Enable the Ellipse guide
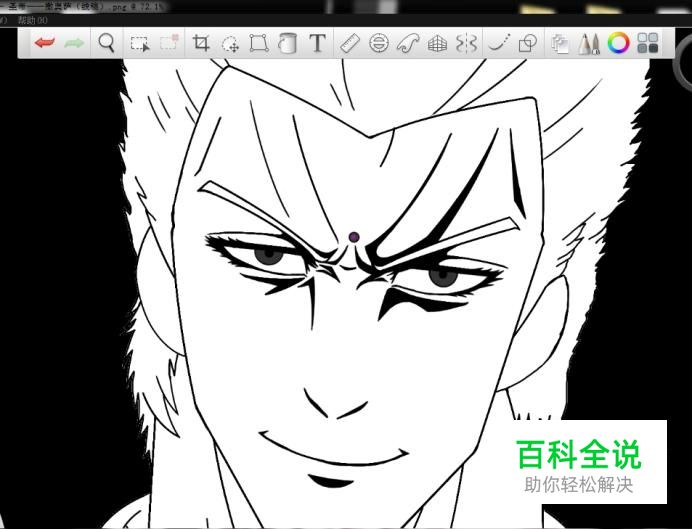 click(379, 43)
